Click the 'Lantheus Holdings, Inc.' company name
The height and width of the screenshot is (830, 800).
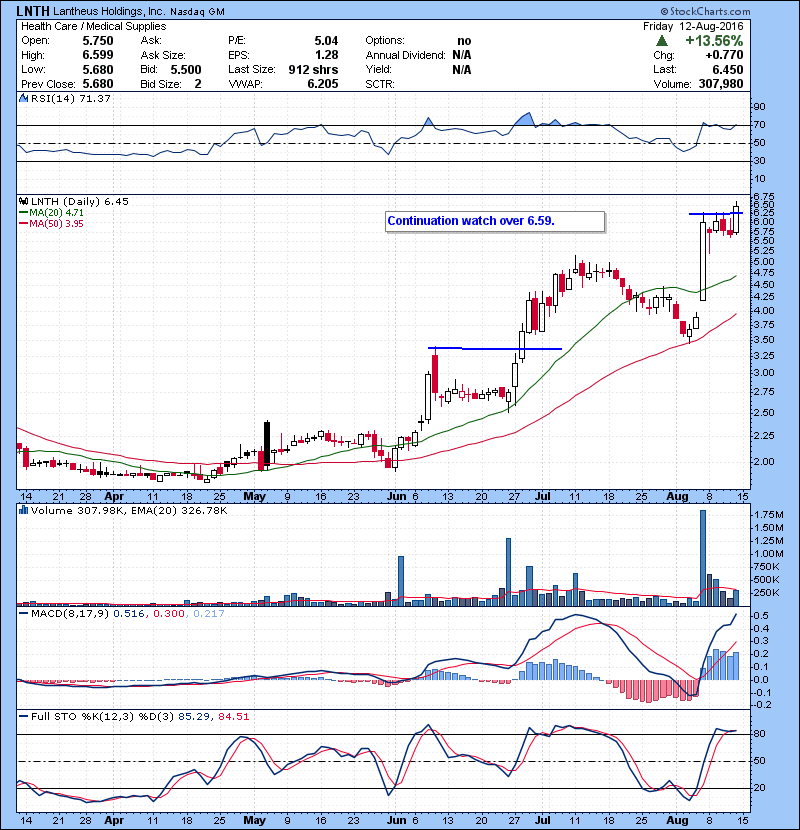(x=109, y=11)
